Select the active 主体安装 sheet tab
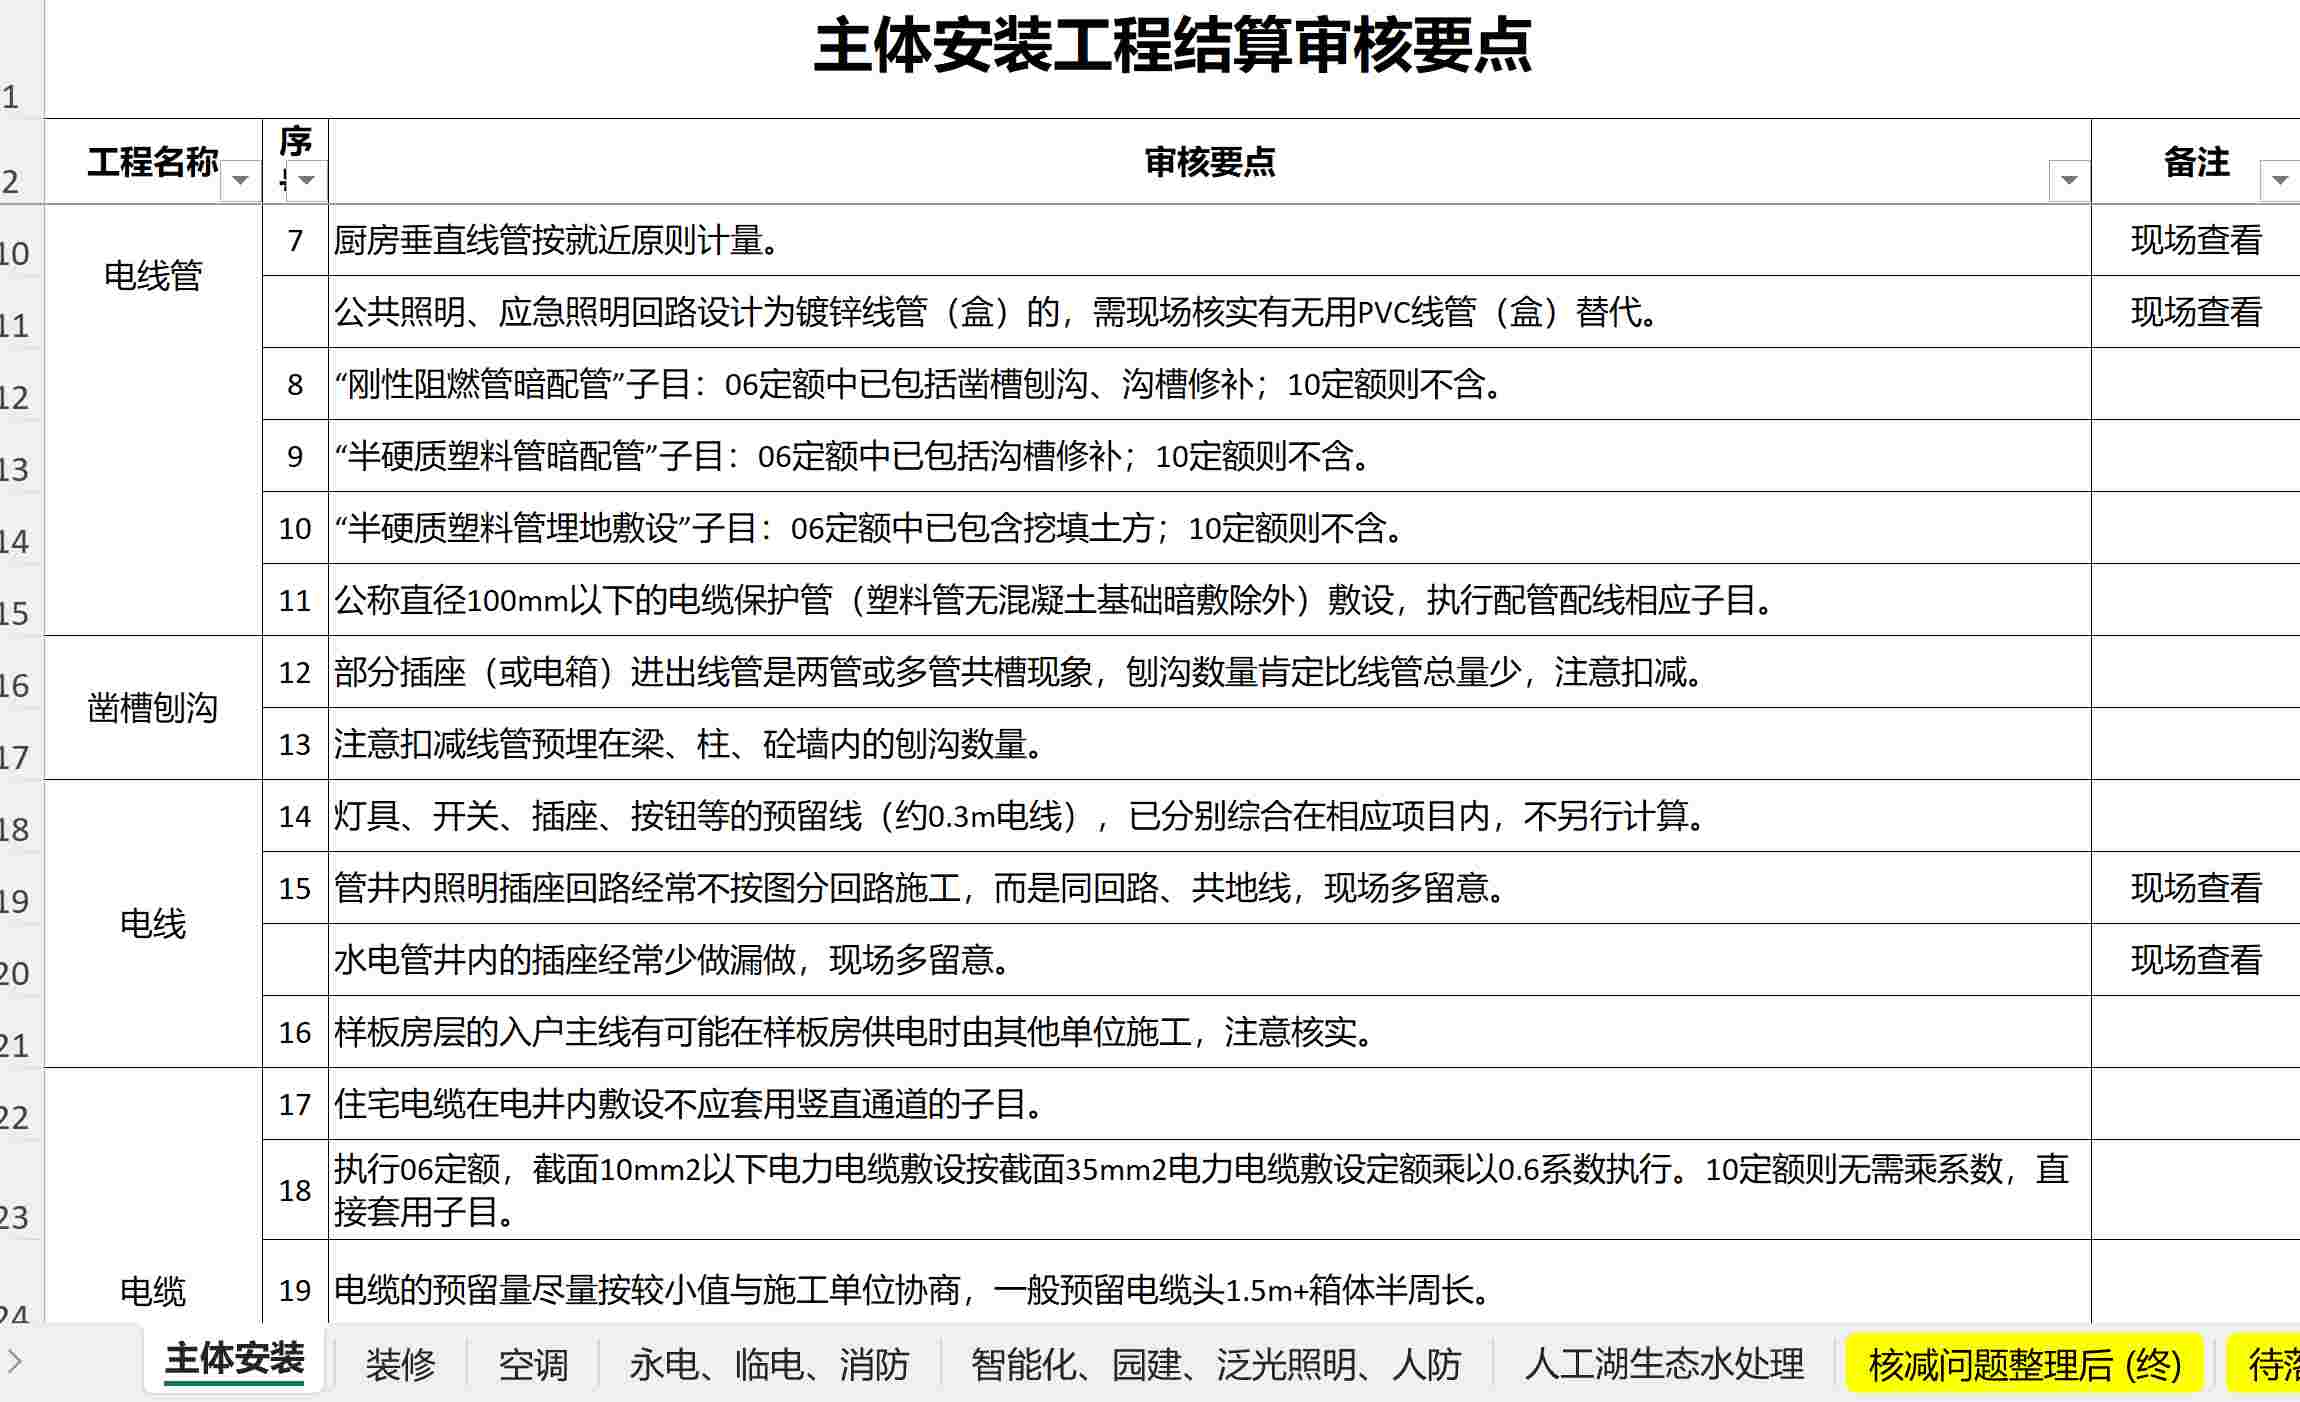 tap(234, 1360)
